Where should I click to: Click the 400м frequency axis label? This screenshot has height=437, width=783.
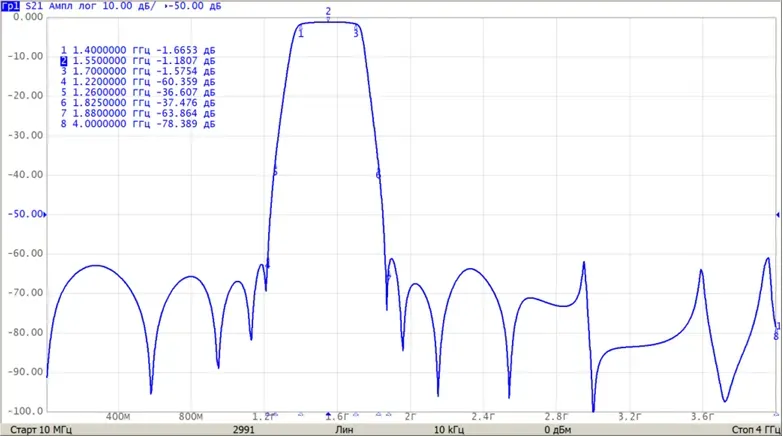click(x=118, y=417)
